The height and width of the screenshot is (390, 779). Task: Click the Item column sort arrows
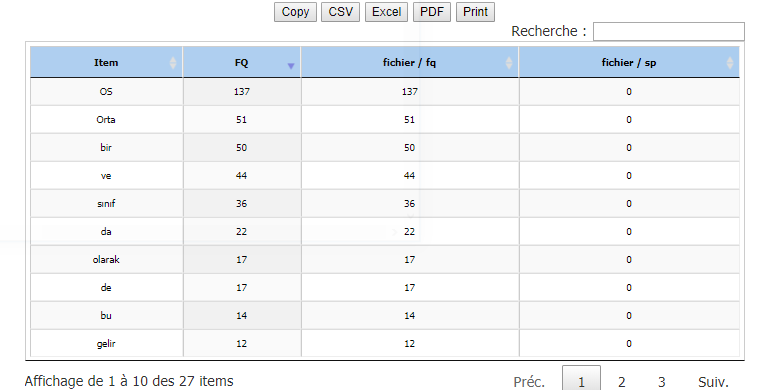click(173, 63)
